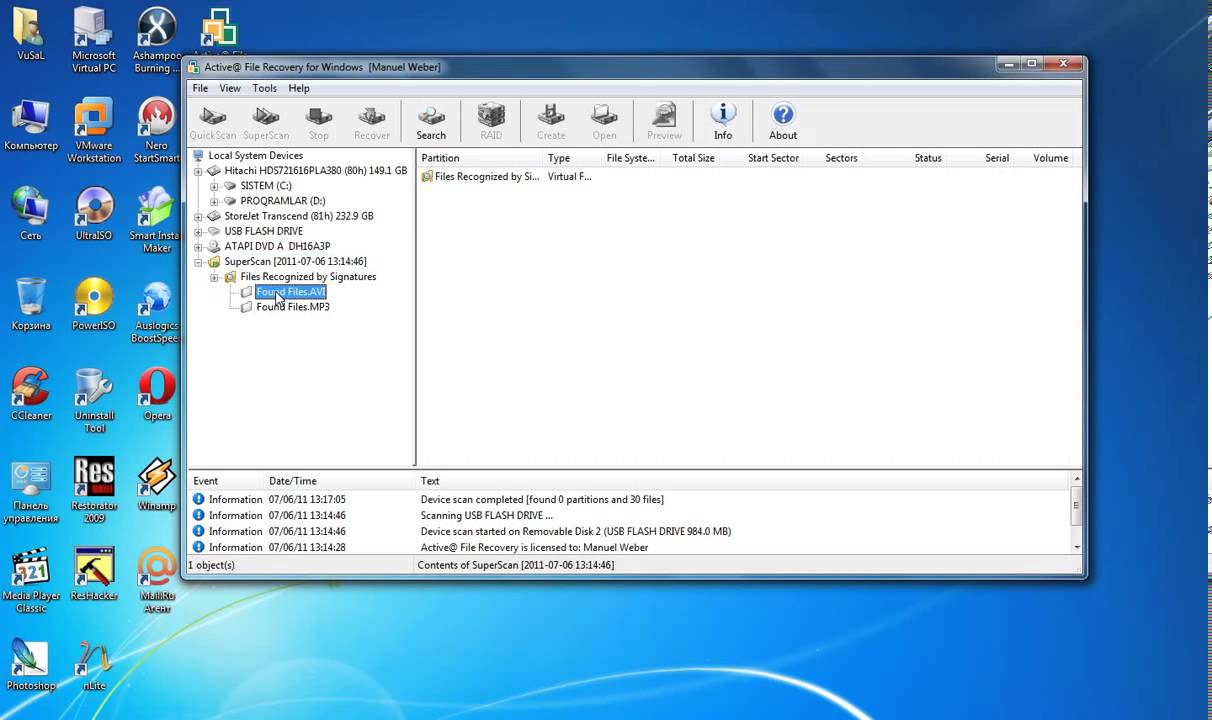Expand the SISTEM (C:) partition node
Screen dimensions: 1212x720
214,186
